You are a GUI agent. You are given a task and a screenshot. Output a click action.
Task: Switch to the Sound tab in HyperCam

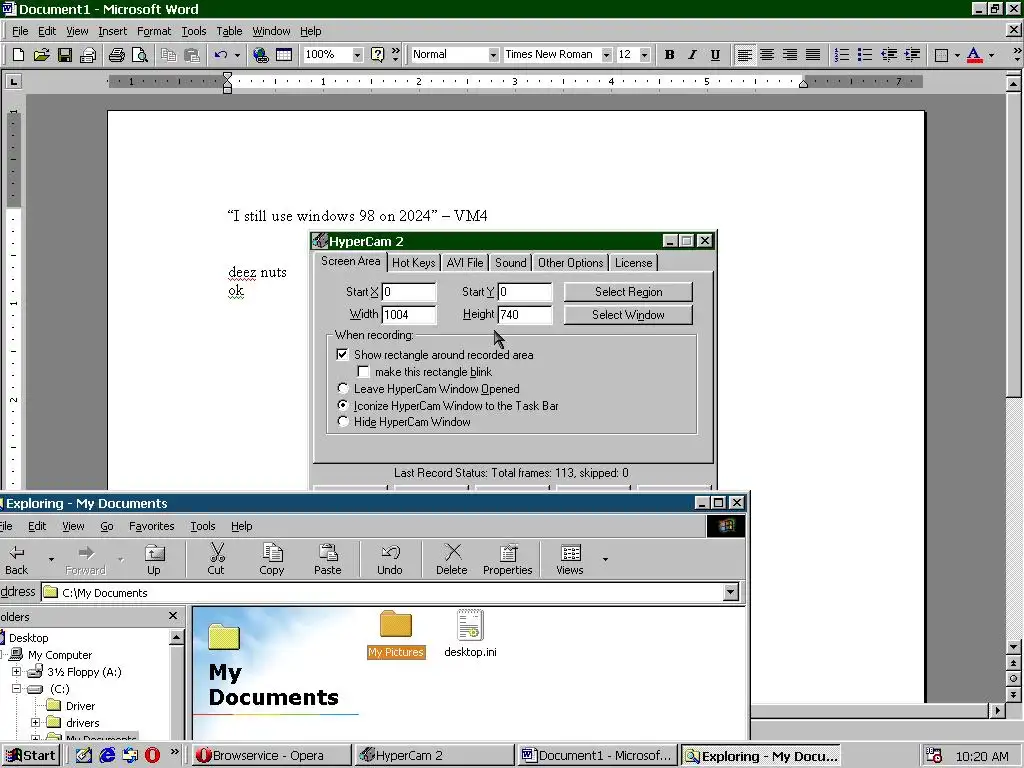click(511, 263)
